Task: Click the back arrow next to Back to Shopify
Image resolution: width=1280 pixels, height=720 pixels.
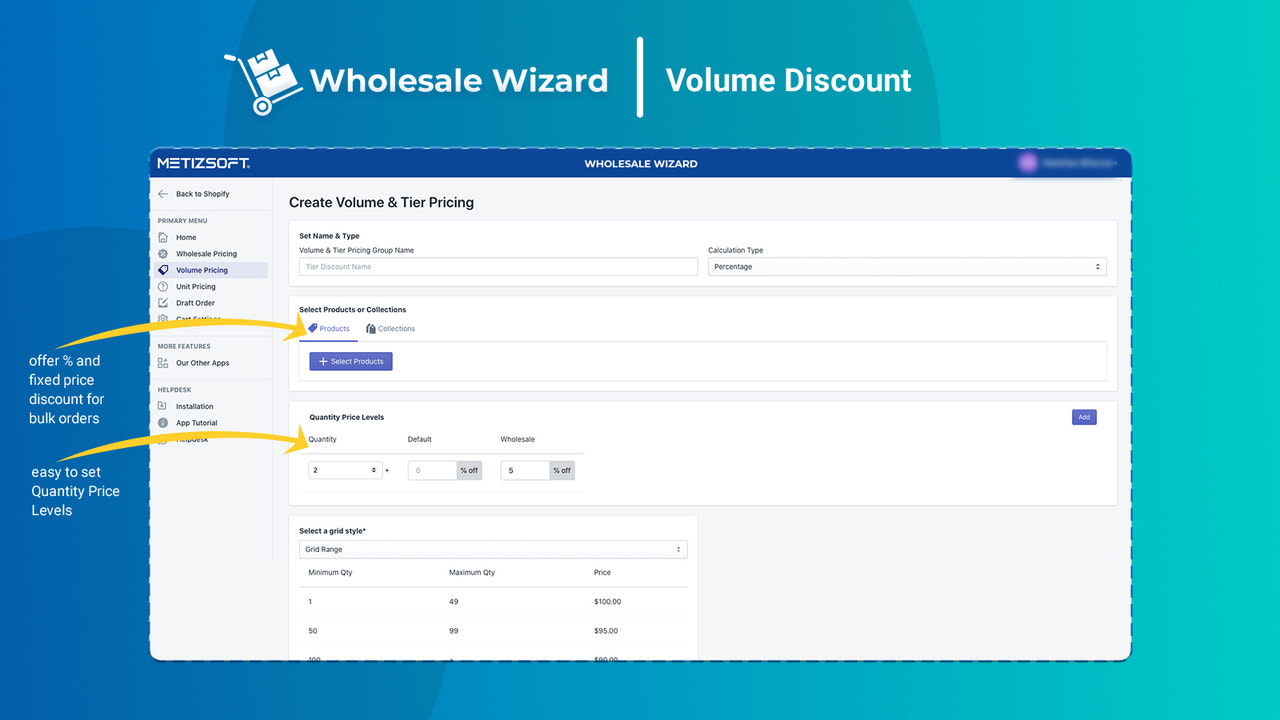Action: [x=162, y=194]
